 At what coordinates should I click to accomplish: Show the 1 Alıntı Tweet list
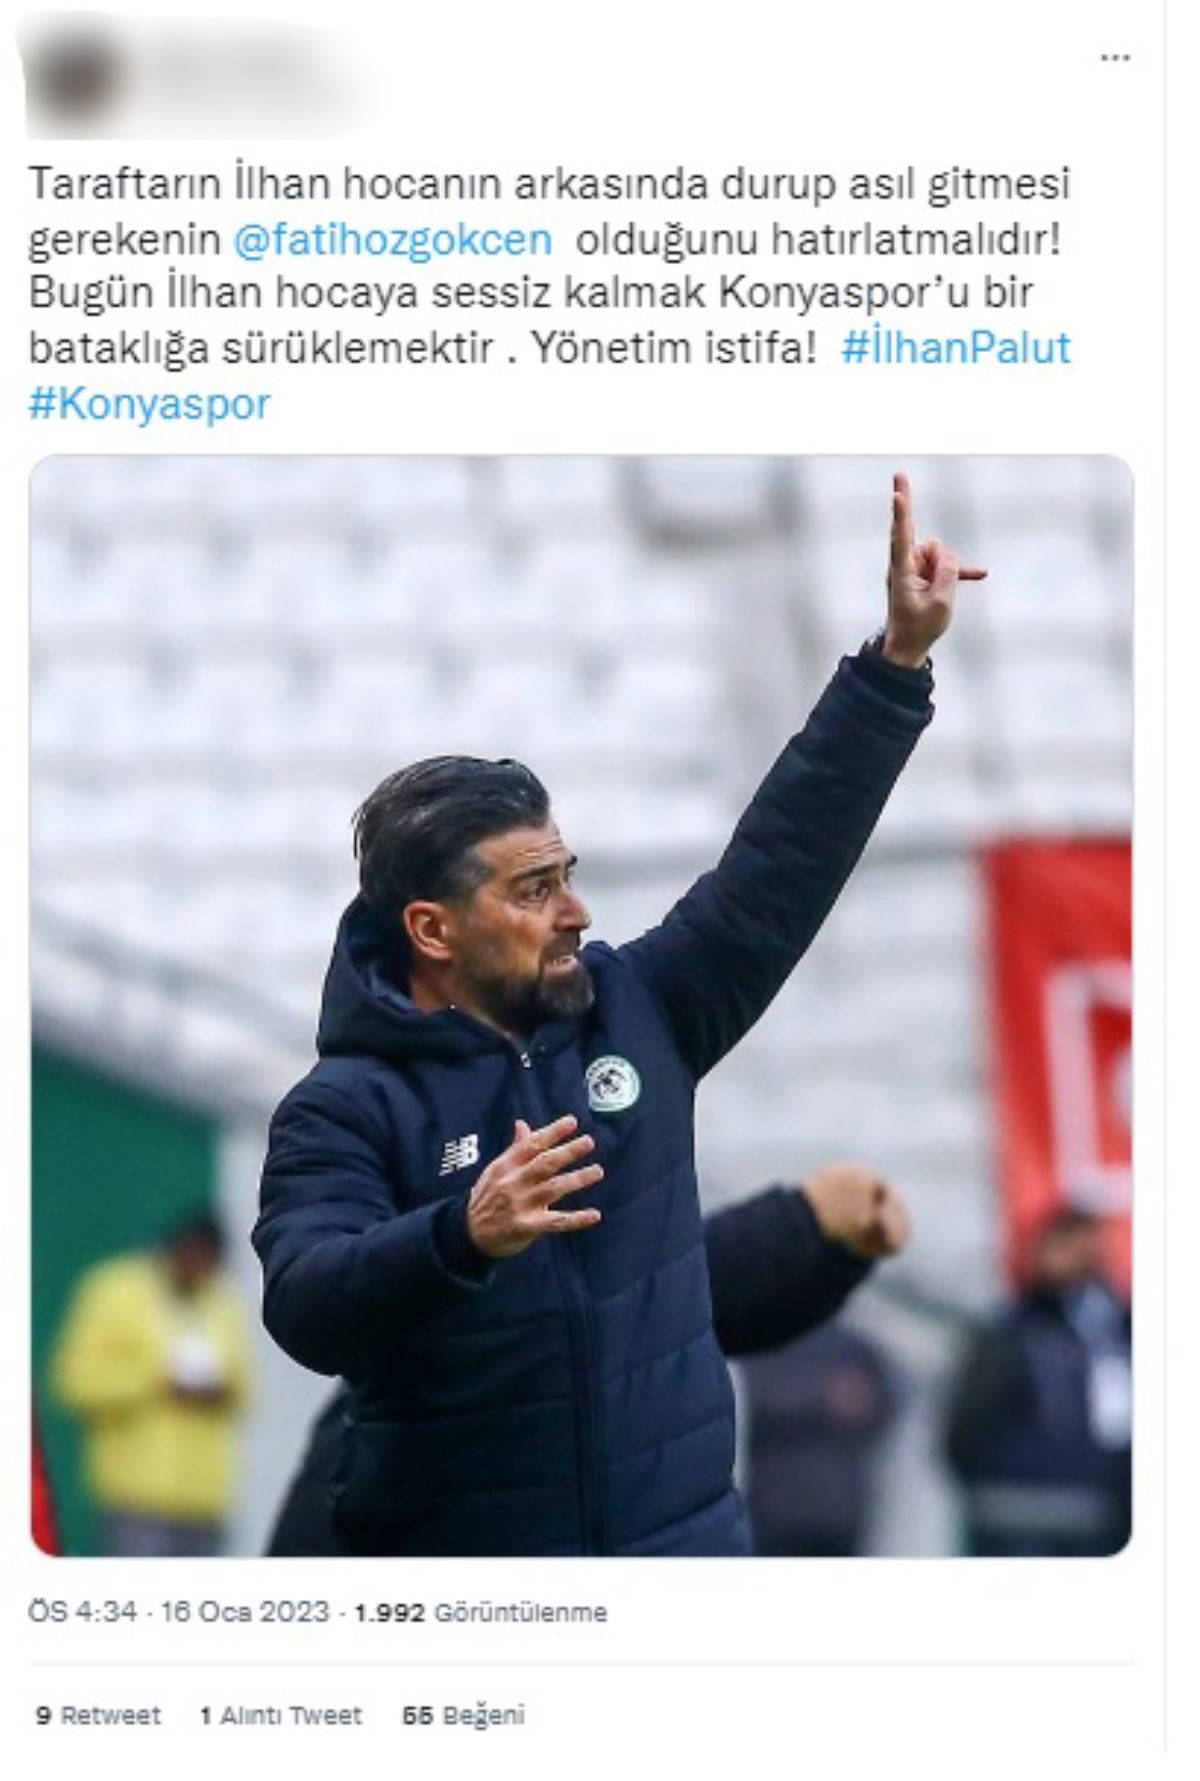point(280,1715)
